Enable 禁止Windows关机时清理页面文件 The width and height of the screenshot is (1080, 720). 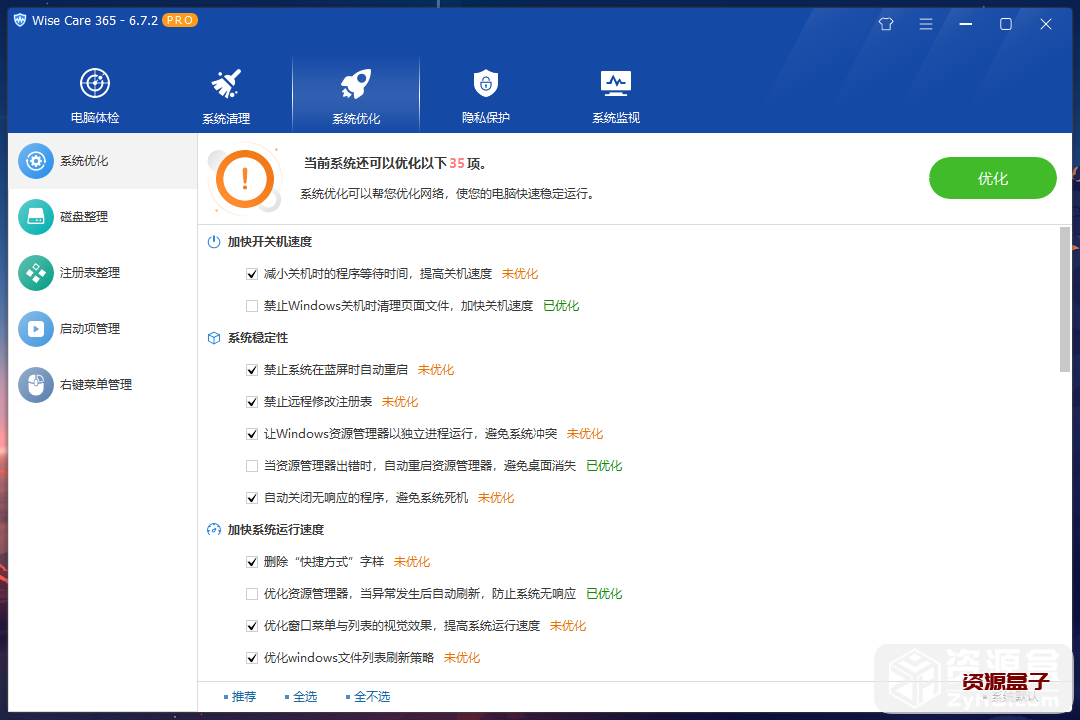tap(252, 305)
